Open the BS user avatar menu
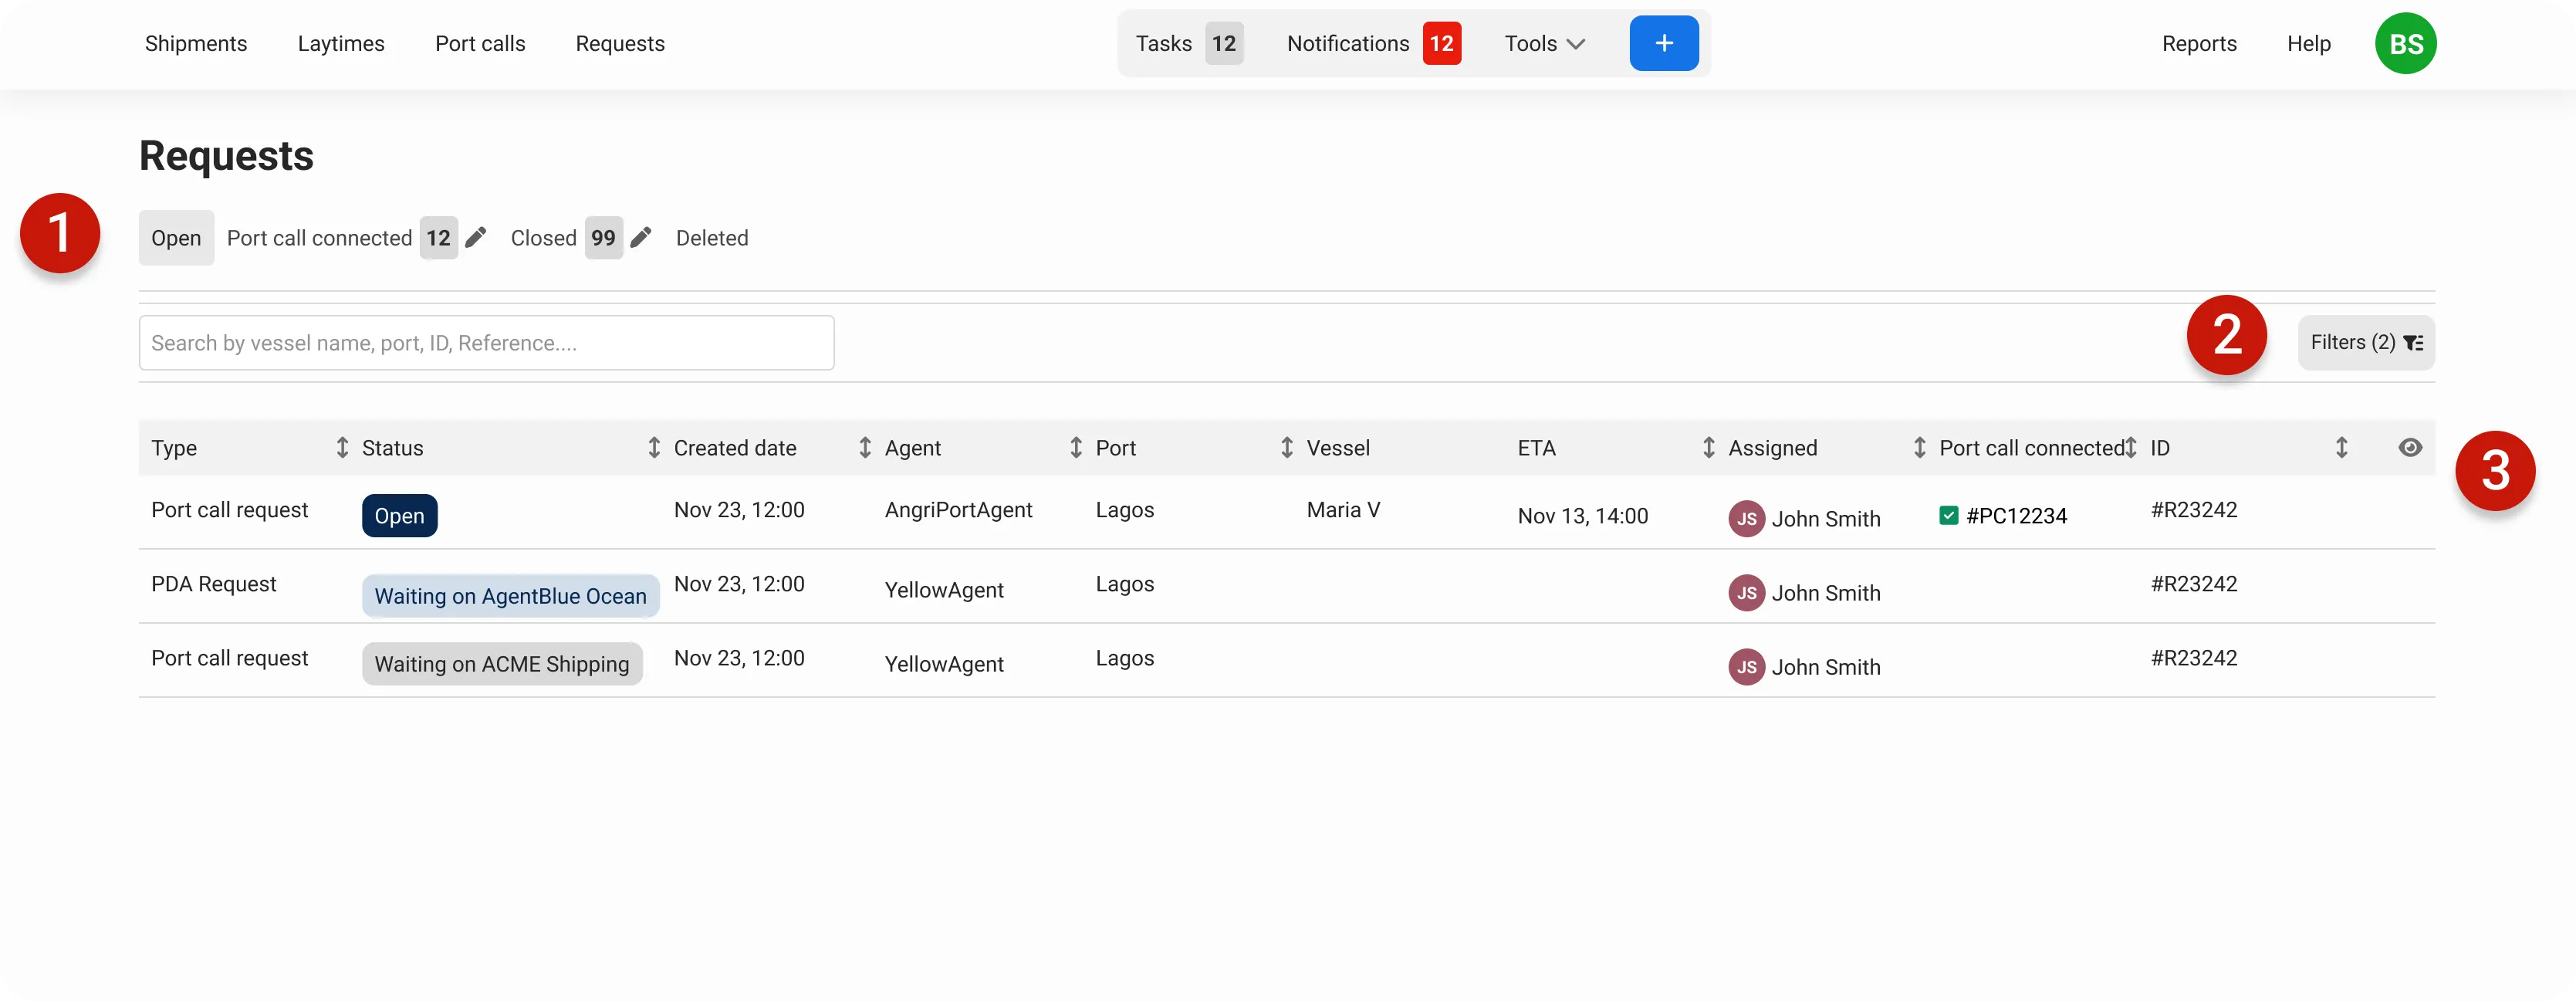2576x1002 pixels. tap(2405, 43)
